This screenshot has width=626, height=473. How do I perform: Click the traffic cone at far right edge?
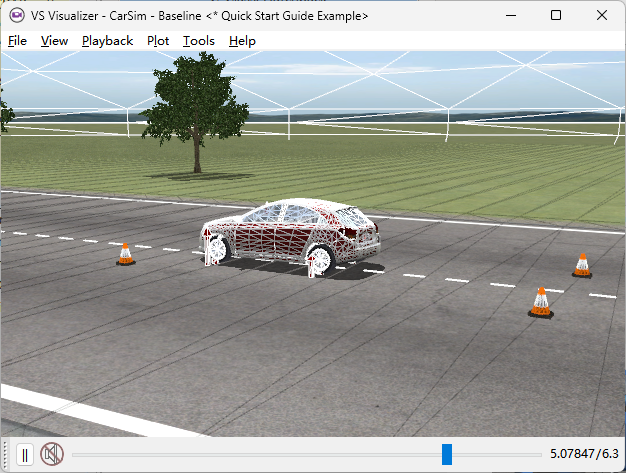(x=582, y=265)
